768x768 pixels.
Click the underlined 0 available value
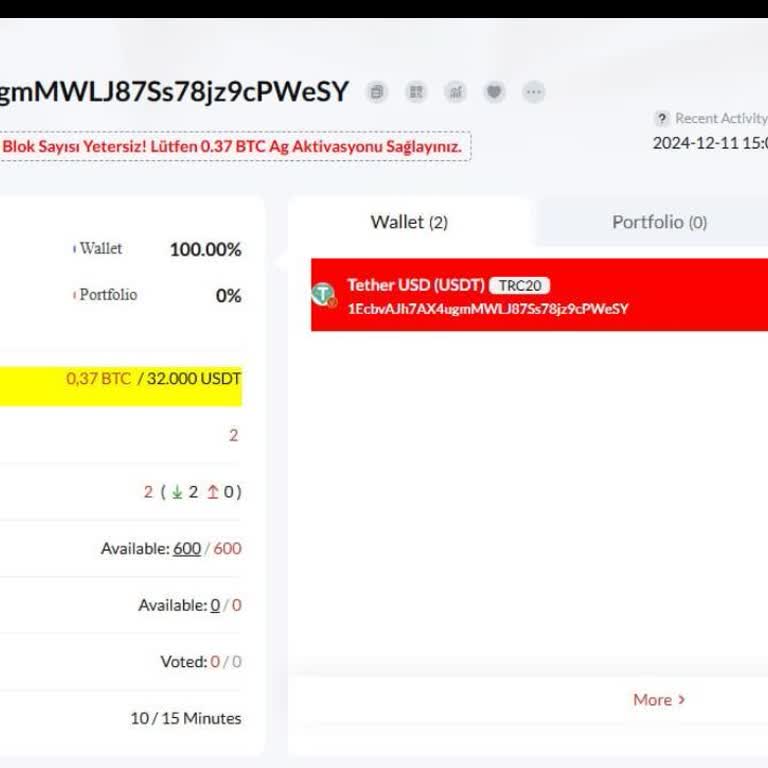pos(215,605)
